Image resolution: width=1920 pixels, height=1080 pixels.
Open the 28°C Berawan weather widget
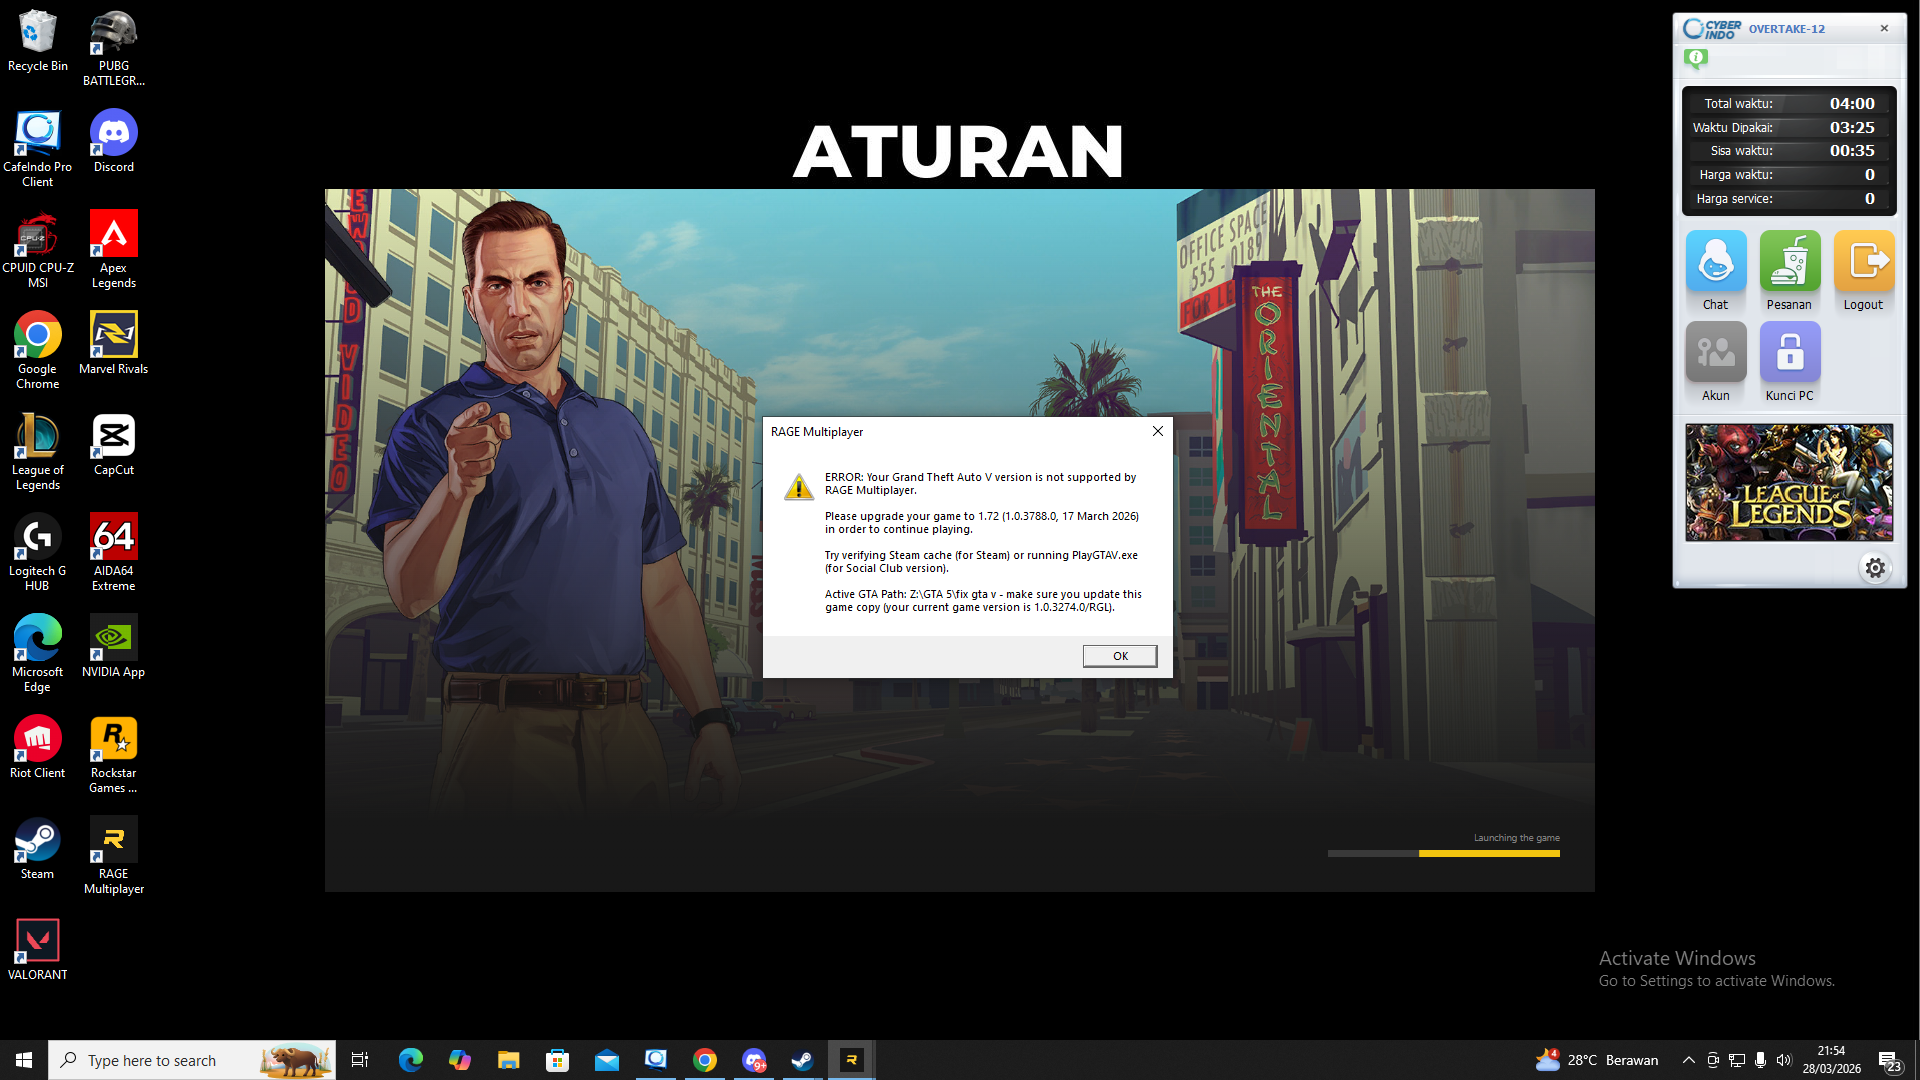(1597, 1060)
